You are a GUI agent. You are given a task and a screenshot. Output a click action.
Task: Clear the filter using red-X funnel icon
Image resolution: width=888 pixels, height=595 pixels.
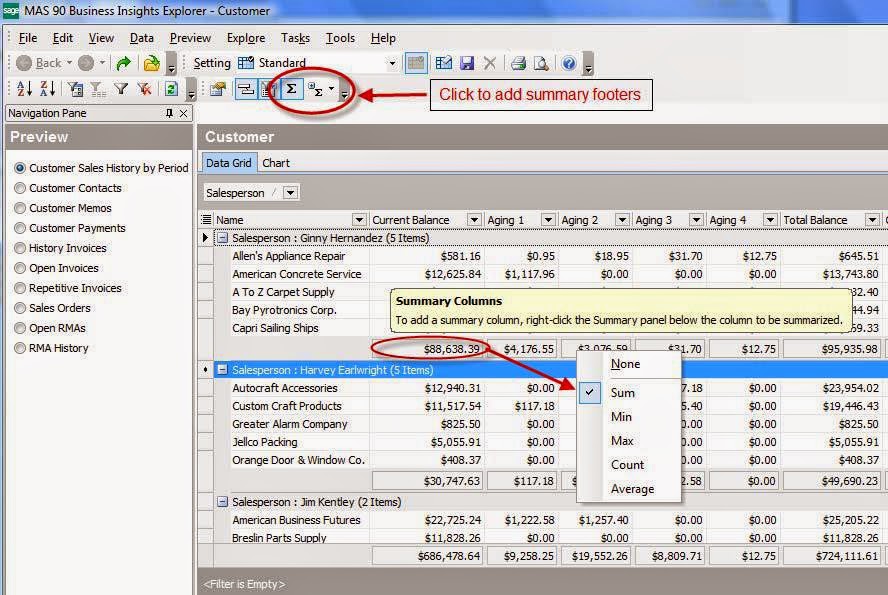coord(144,88)
